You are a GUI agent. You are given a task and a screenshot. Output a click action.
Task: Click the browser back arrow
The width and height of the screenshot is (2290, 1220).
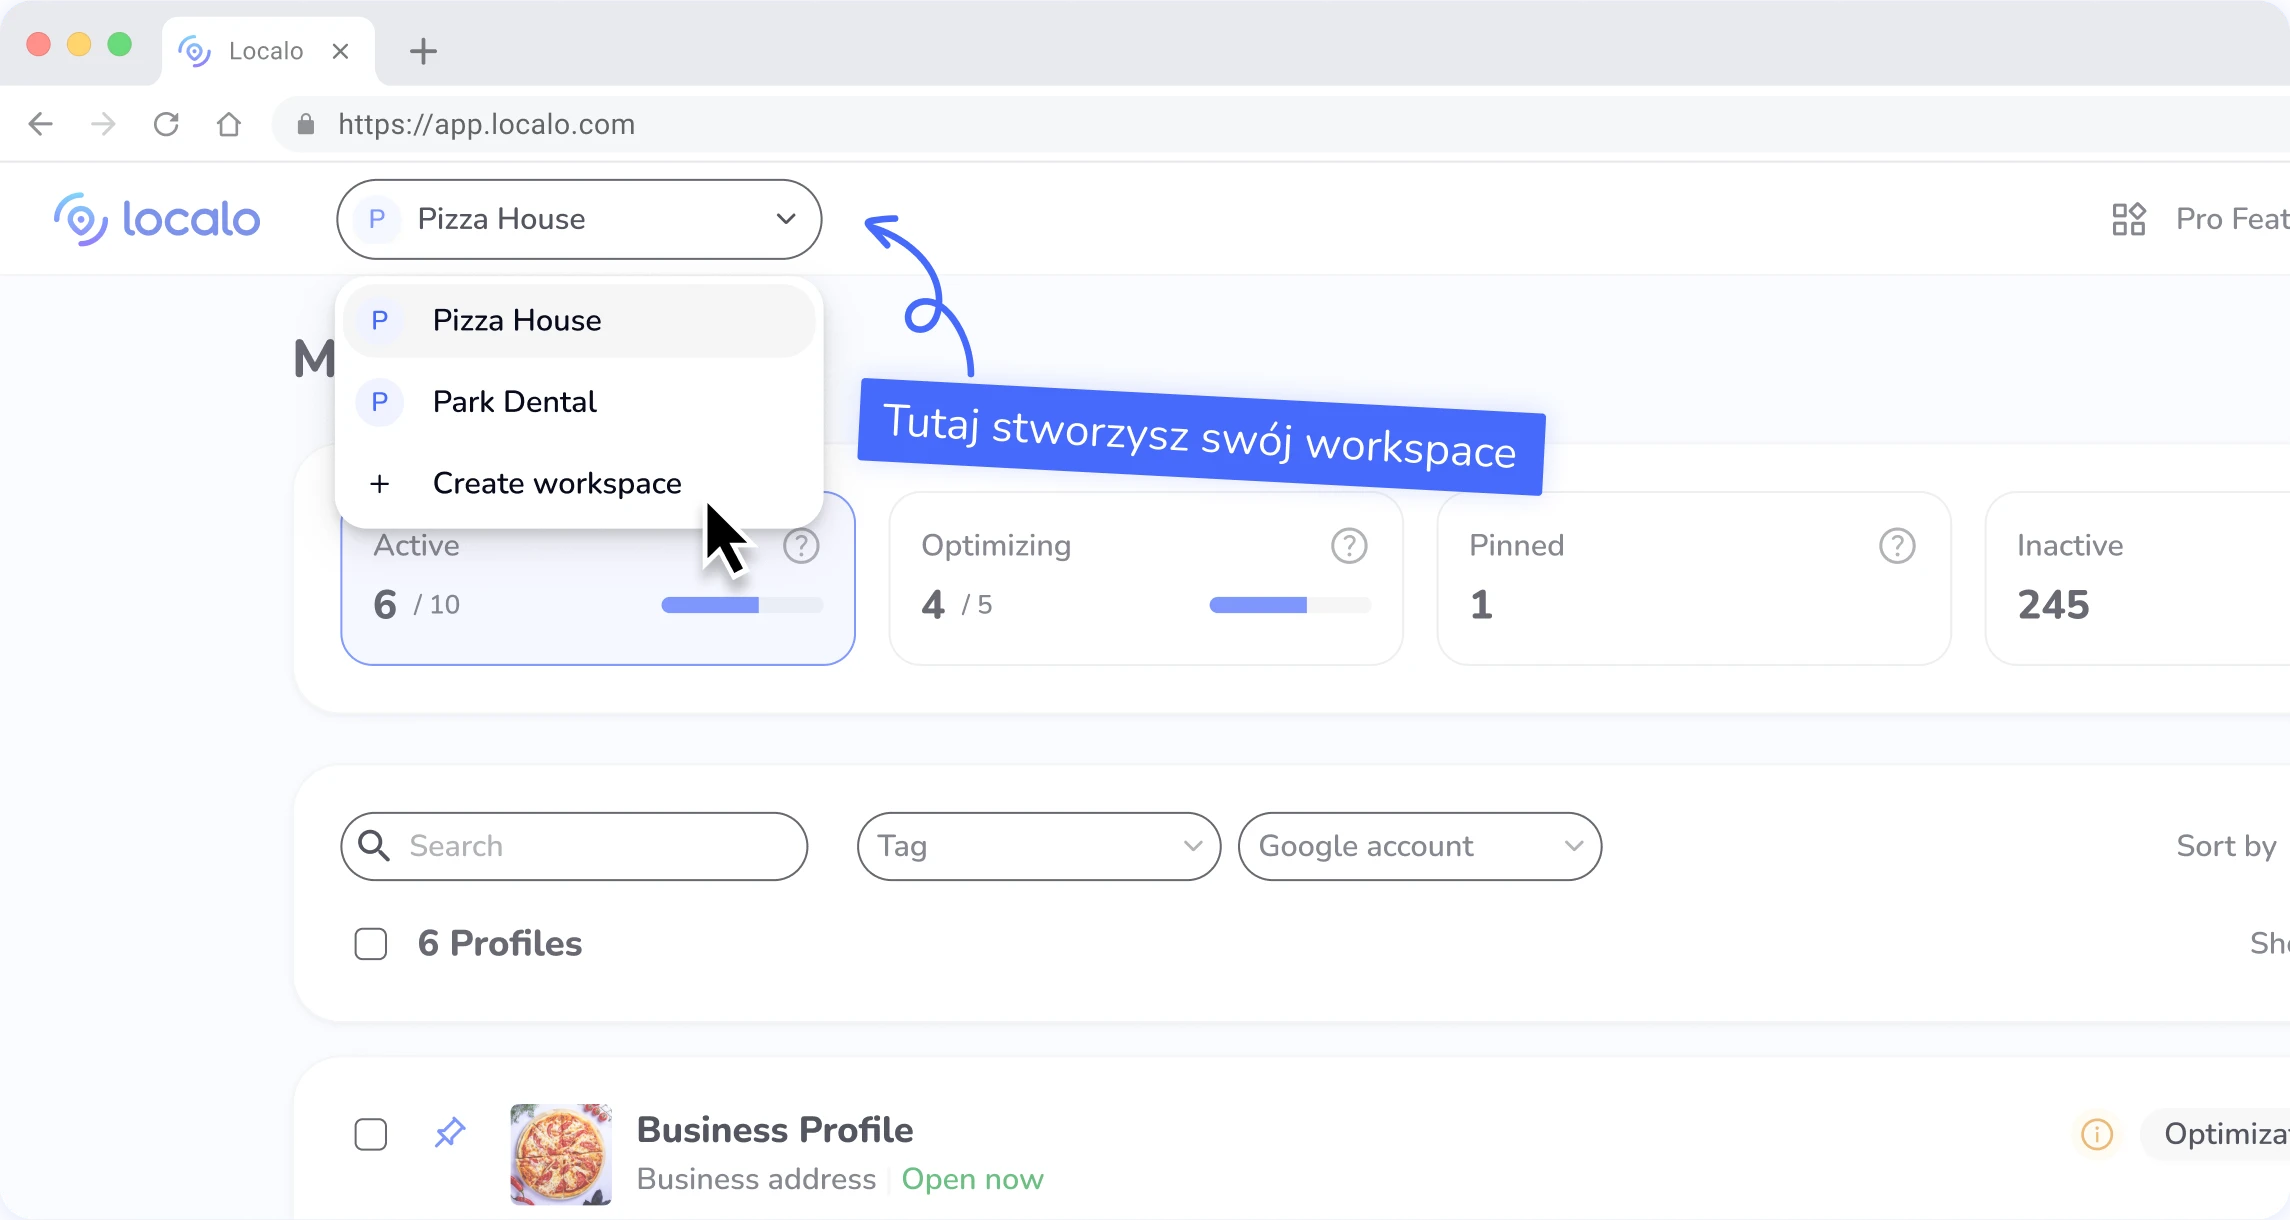click(x=41, y=124)
